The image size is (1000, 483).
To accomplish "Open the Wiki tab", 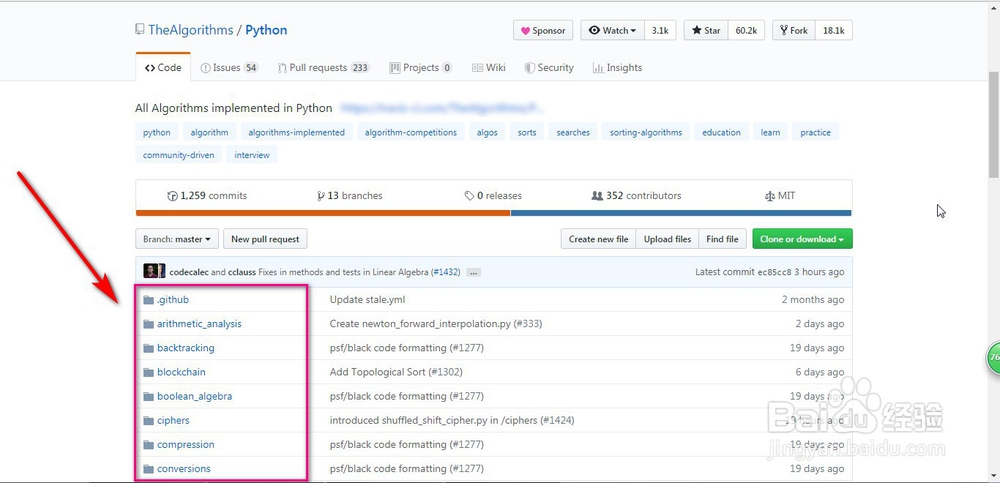I will pyautogui.click(x=489, y=68).
